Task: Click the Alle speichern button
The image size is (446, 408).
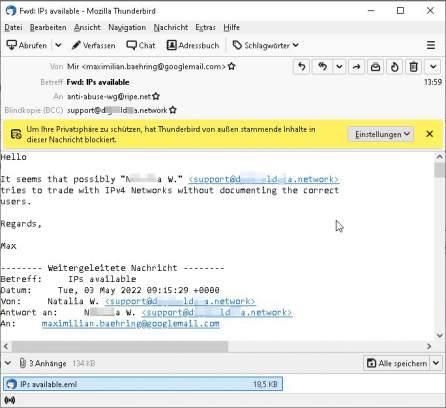Action: coord(397,363)
